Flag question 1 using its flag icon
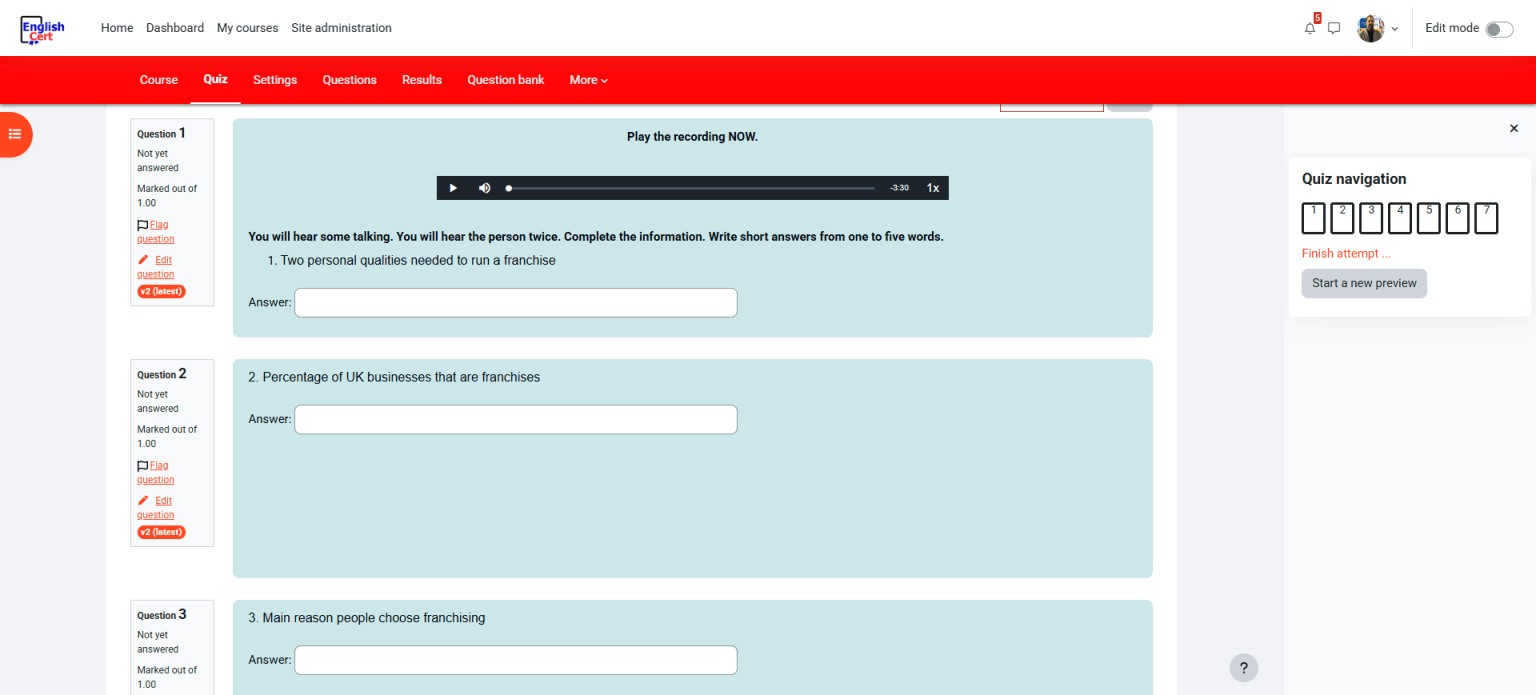1536x695 pixels. pos(143,225)
